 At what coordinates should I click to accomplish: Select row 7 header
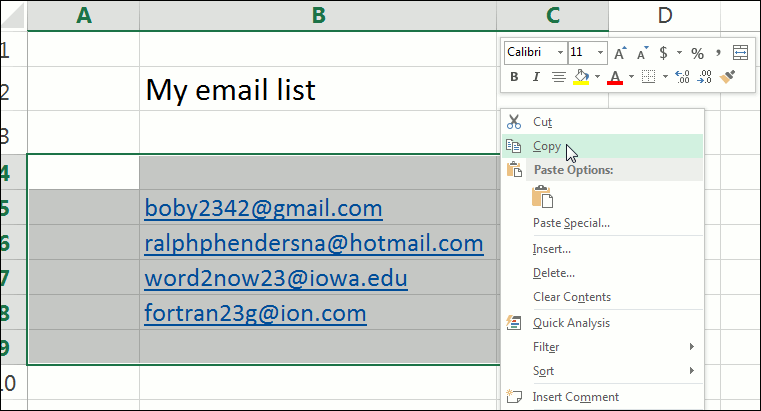pos(14,277)
